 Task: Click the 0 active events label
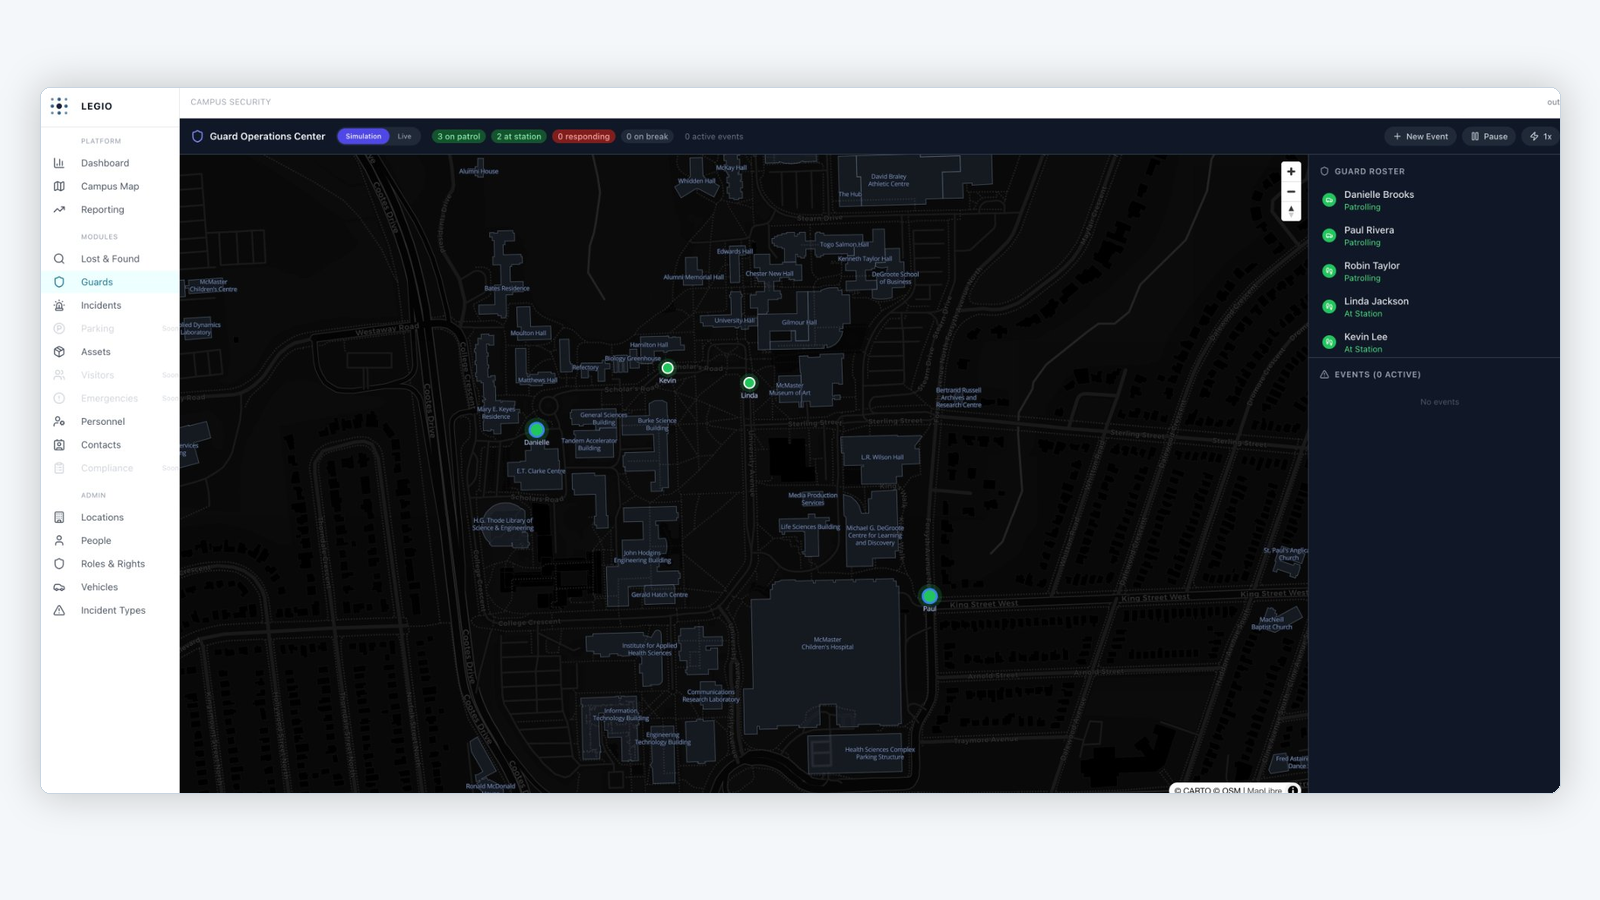(714, 137)
